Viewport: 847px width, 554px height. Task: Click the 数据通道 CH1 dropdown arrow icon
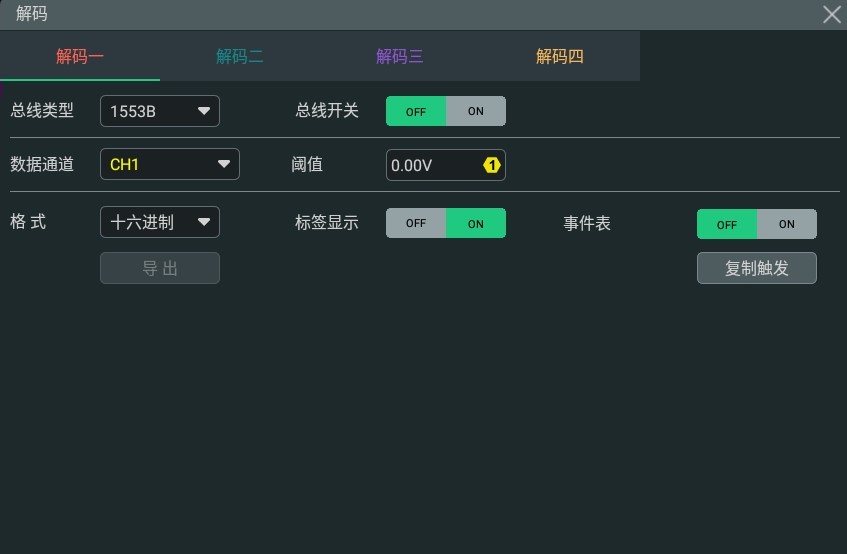[x=224, y=164]
